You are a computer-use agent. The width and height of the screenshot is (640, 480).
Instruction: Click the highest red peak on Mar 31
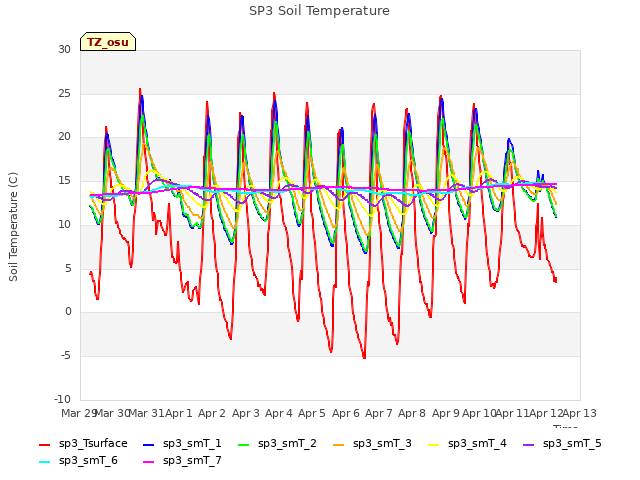(140, 89)
